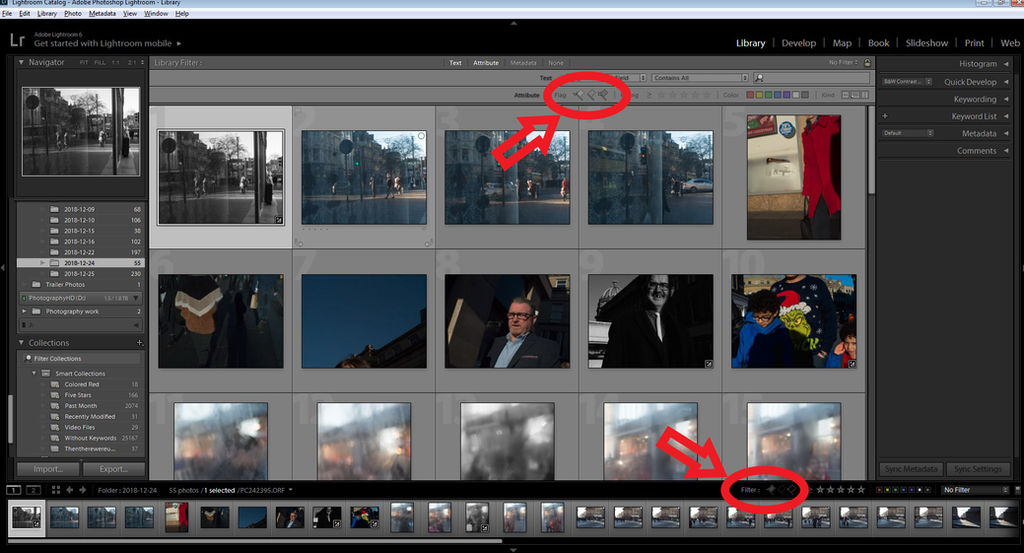
Task: Toggle the Attribute filter mode
Action: [486, 63]
